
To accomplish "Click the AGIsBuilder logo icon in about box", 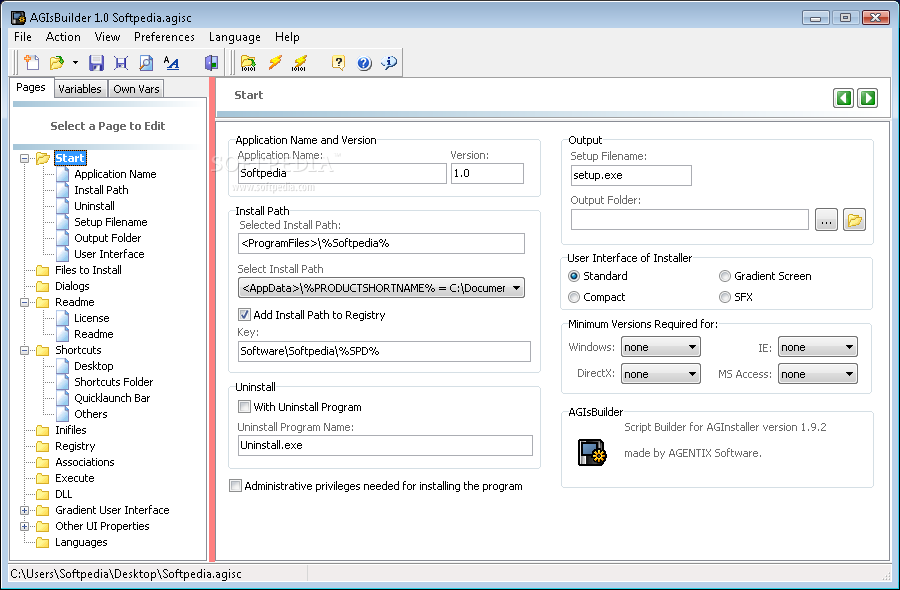I will click(x=592, y=452).
